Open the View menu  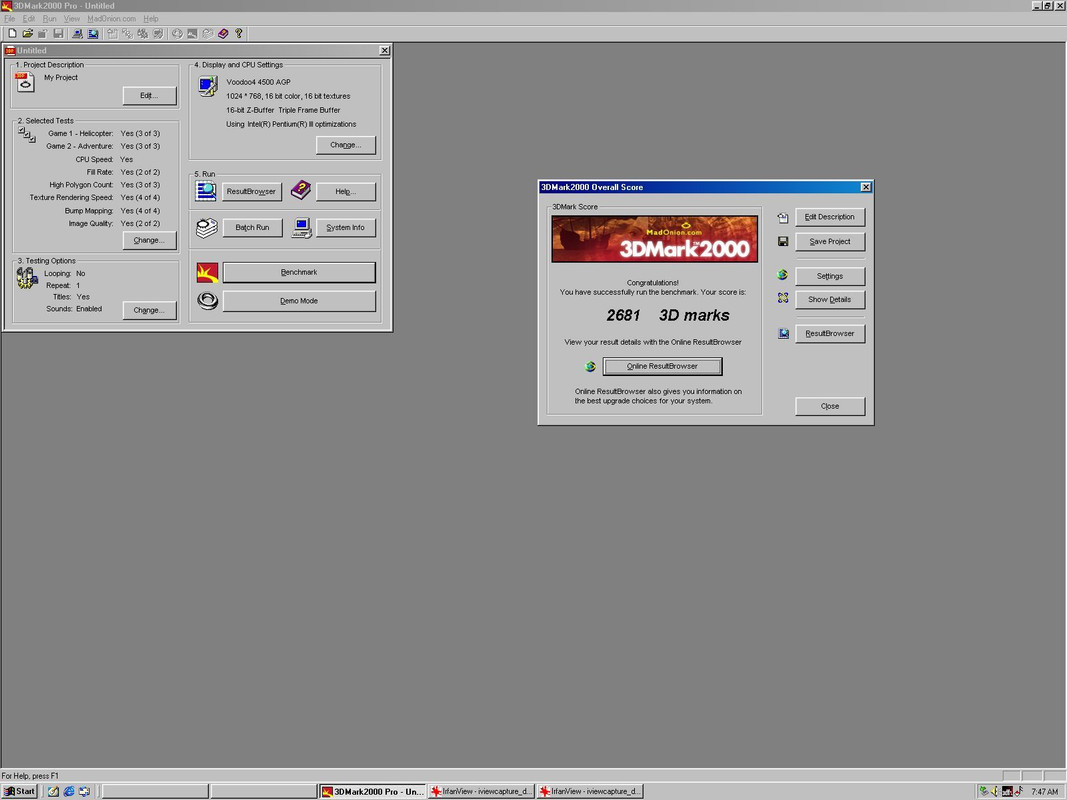pos(71,18)
